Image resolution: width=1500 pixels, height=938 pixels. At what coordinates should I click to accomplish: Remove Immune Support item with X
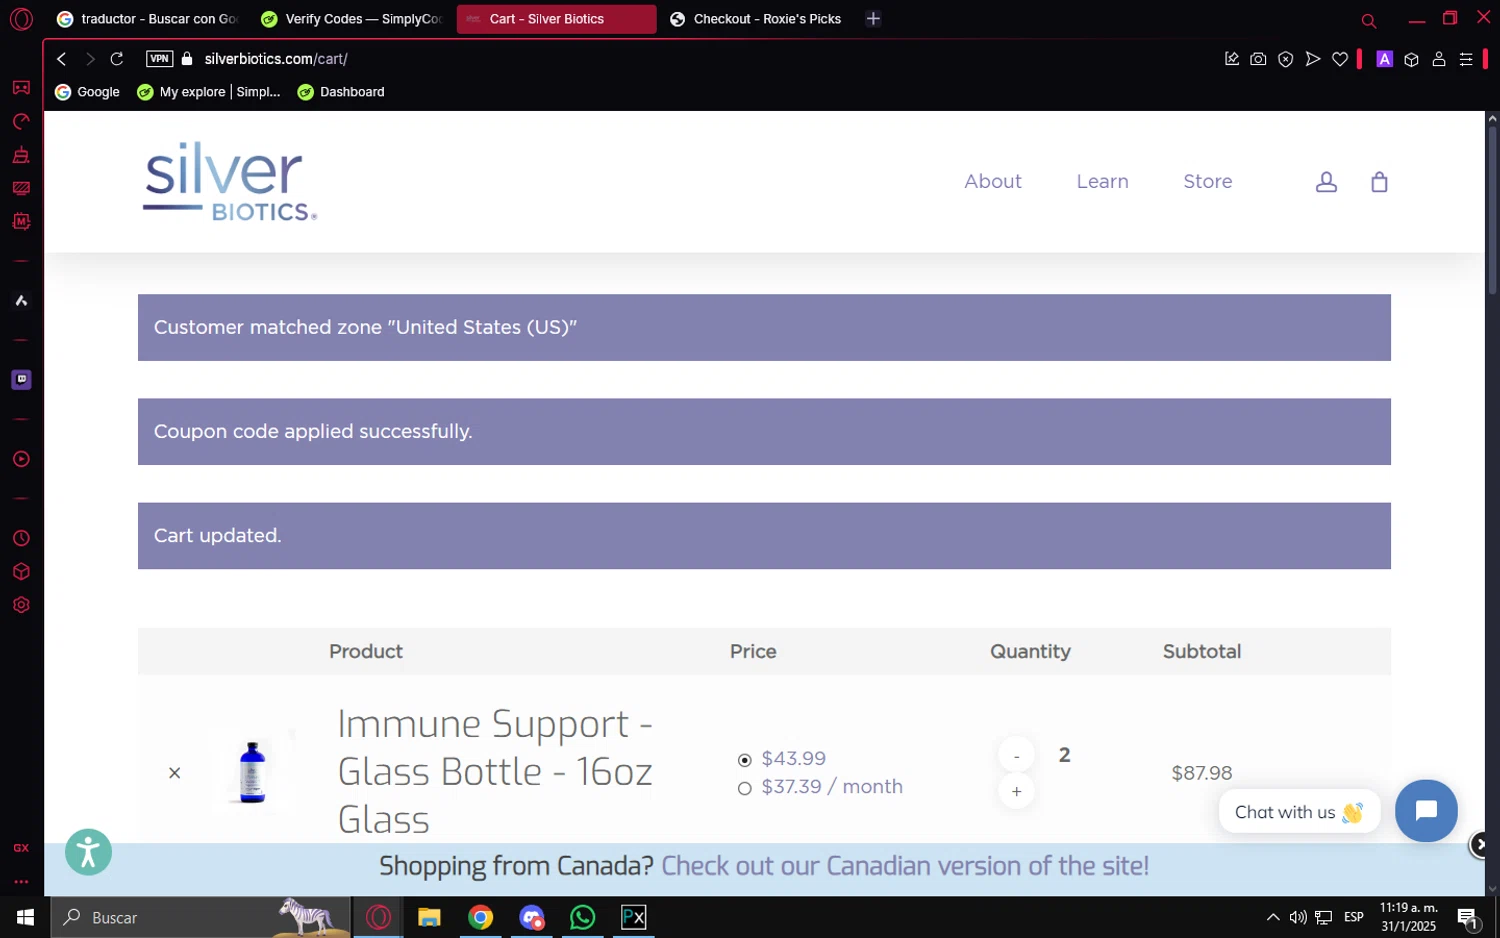pos(175,773)
